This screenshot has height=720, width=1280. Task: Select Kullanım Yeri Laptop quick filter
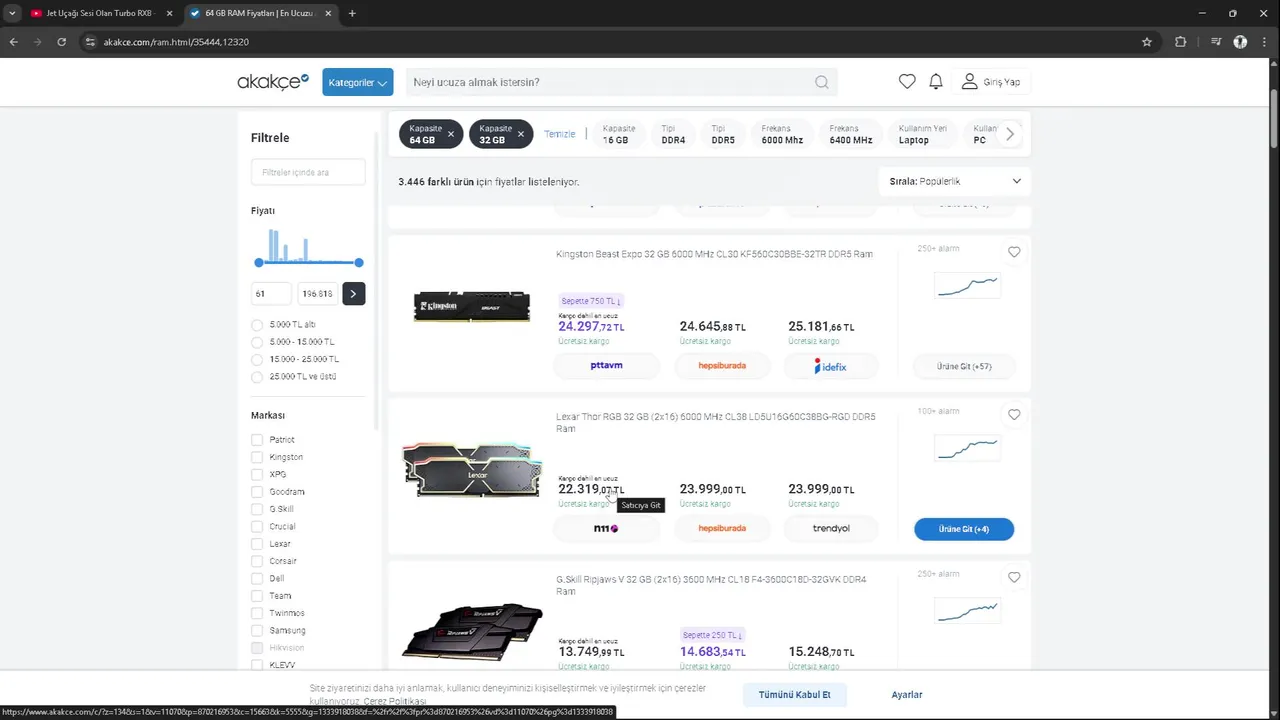[922, 134]
